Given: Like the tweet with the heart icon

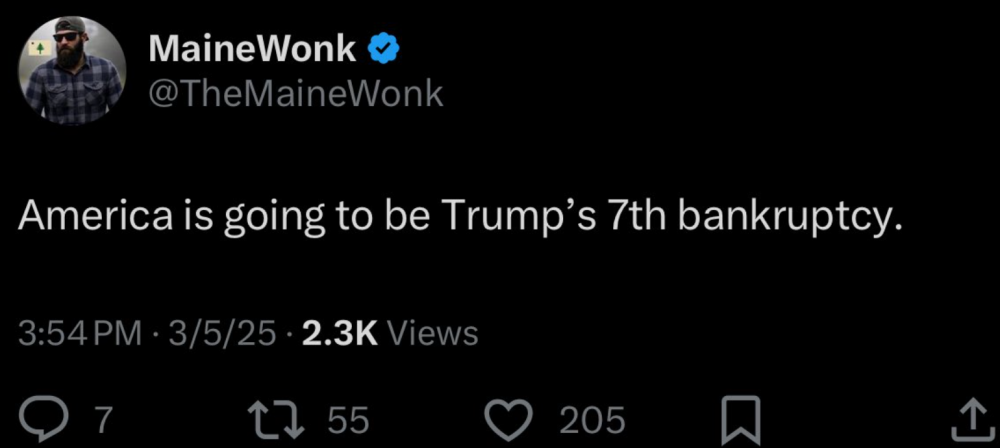Looking at the screenshot, I should (511, 419).
